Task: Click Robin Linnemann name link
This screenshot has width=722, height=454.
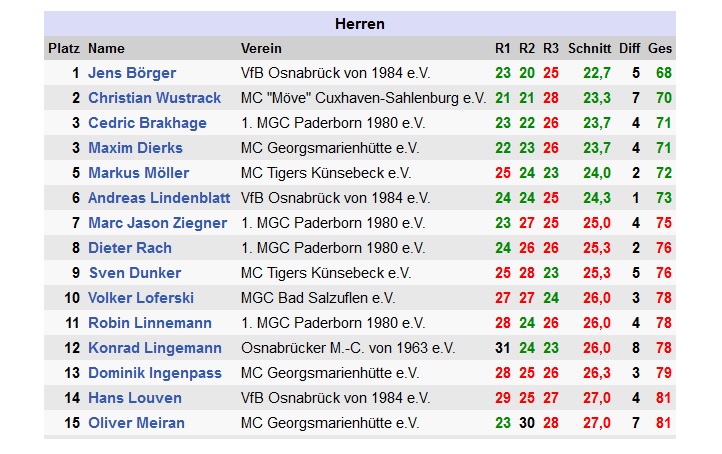Action: 150,323
